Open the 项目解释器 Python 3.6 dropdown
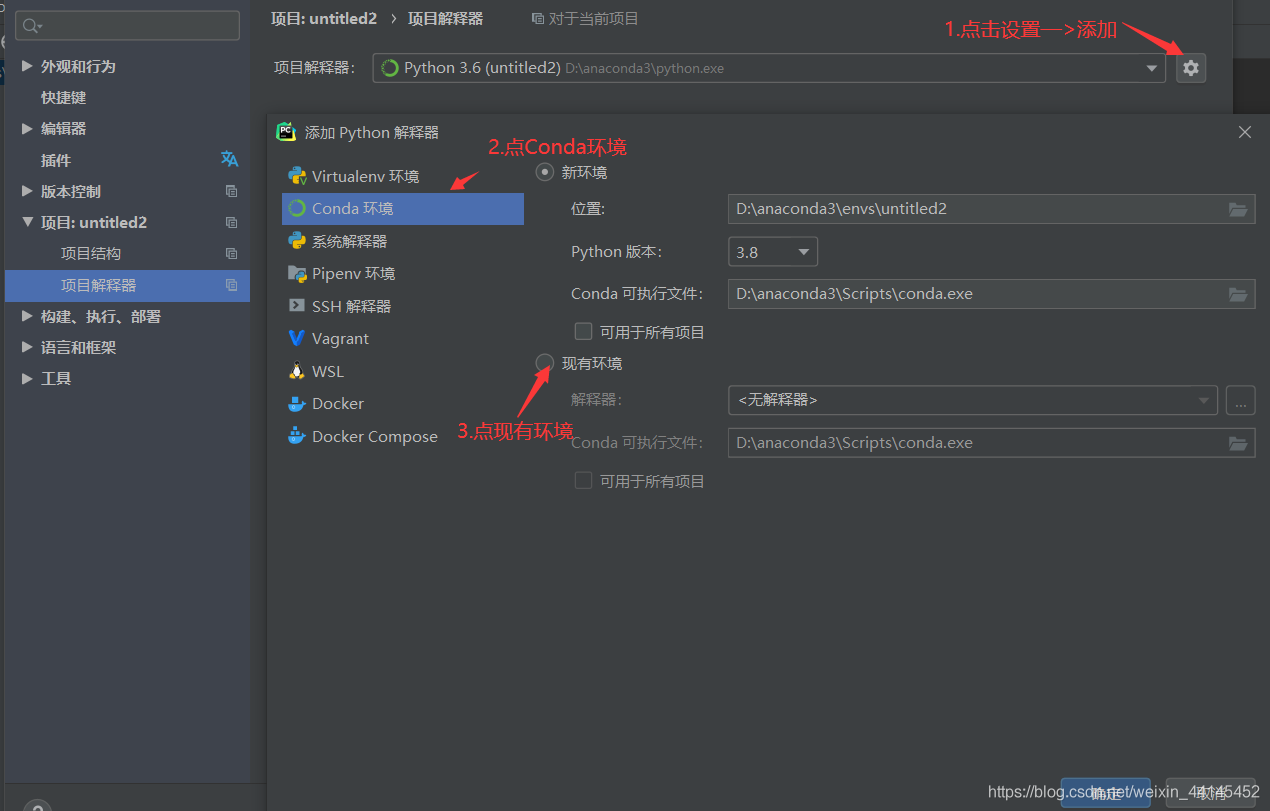The width and height of the screenshot is (1270, 811). [769, 68]
